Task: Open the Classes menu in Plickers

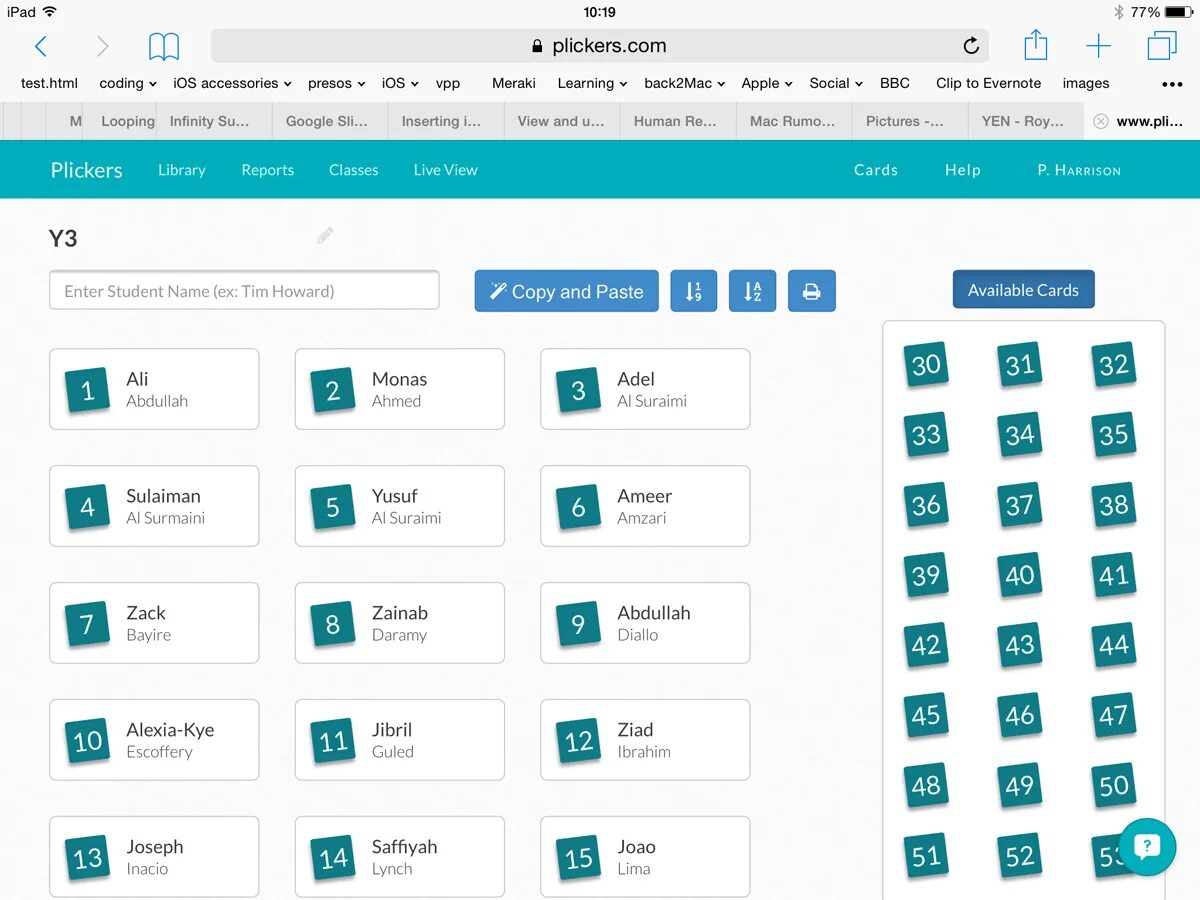Action: coord(354,170)
